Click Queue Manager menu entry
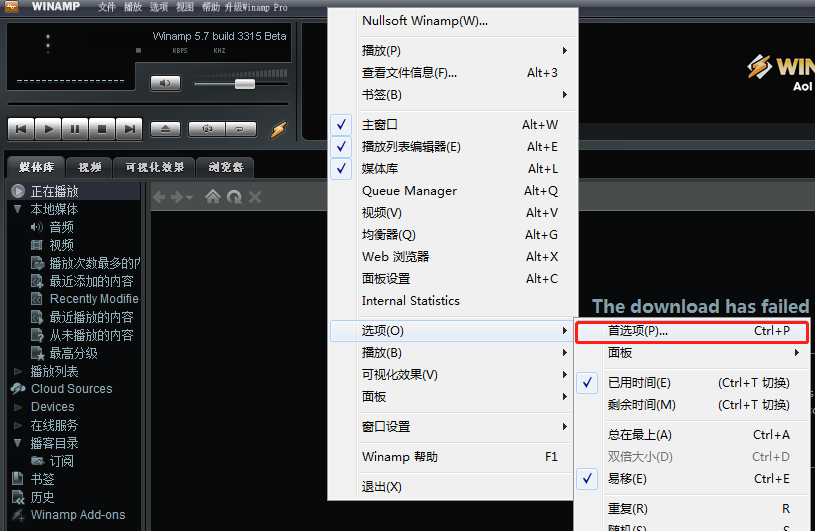 point(452,191)
